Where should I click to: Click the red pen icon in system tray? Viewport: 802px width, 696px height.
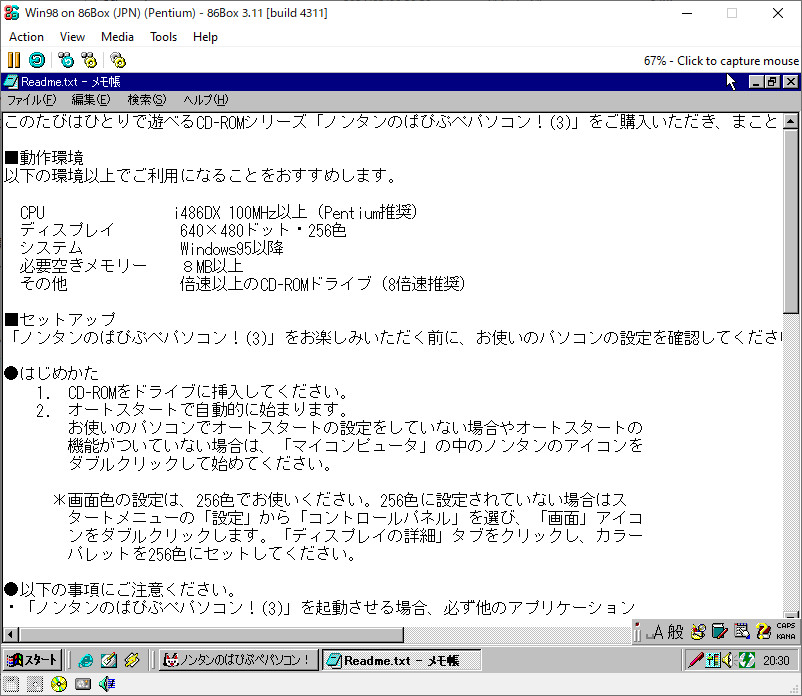pyautogui.click(x=695, y=660)
